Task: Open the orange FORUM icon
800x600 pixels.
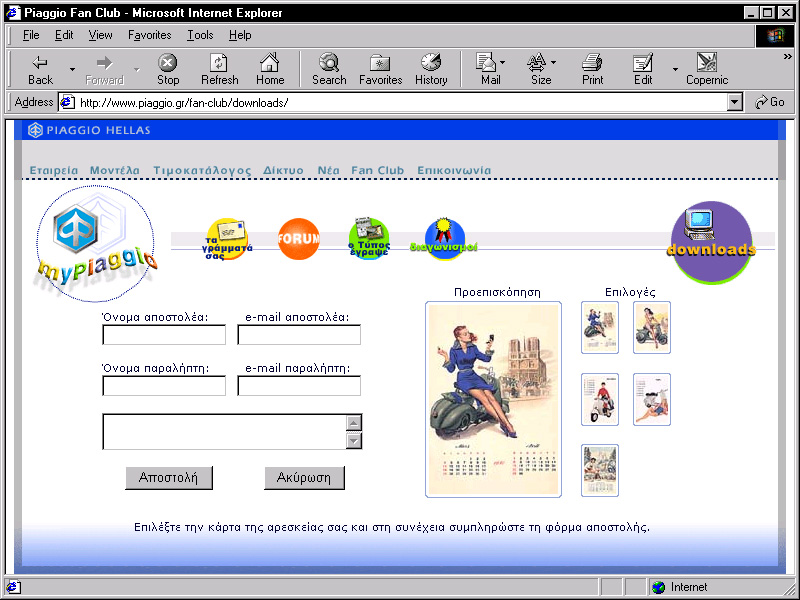Action: pos(299,239)
